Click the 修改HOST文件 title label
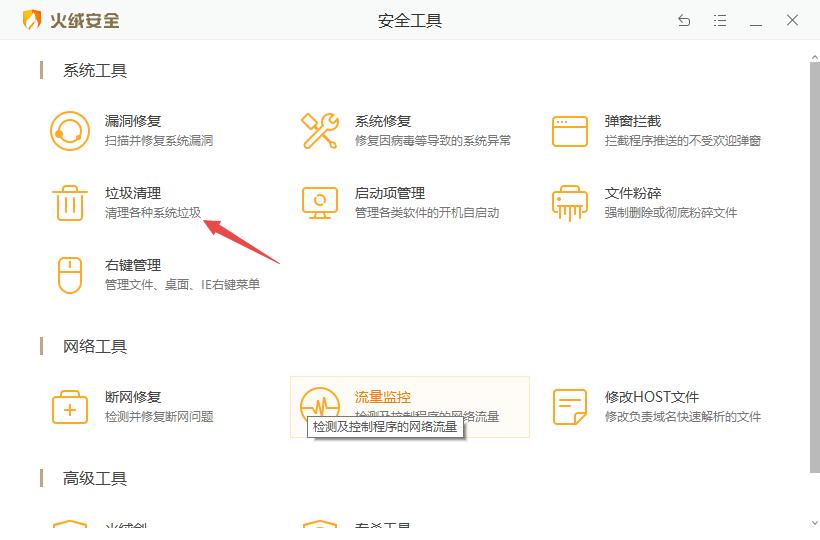Image resolution: width=820 pixels, height=540 pixels. (652, 397)
